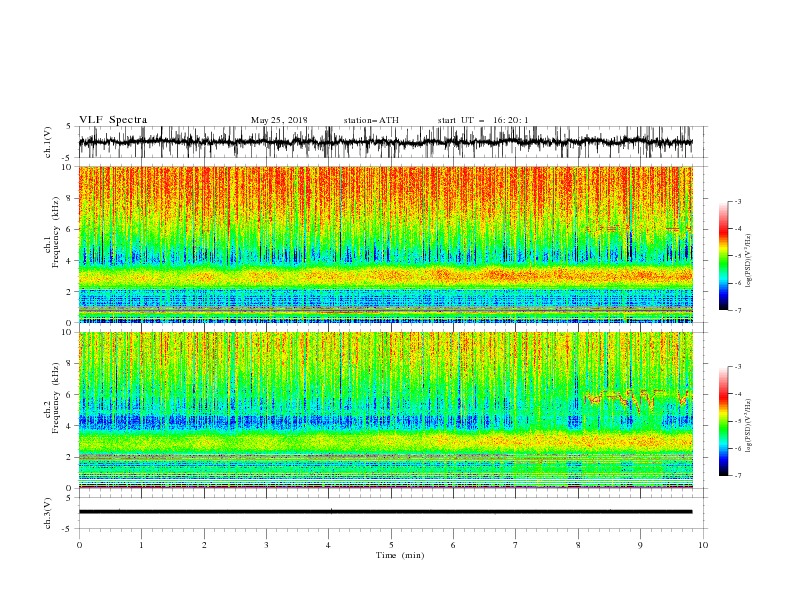Select the "Time (min)" axis label
The image size is (792, 612).
(400, 555)
